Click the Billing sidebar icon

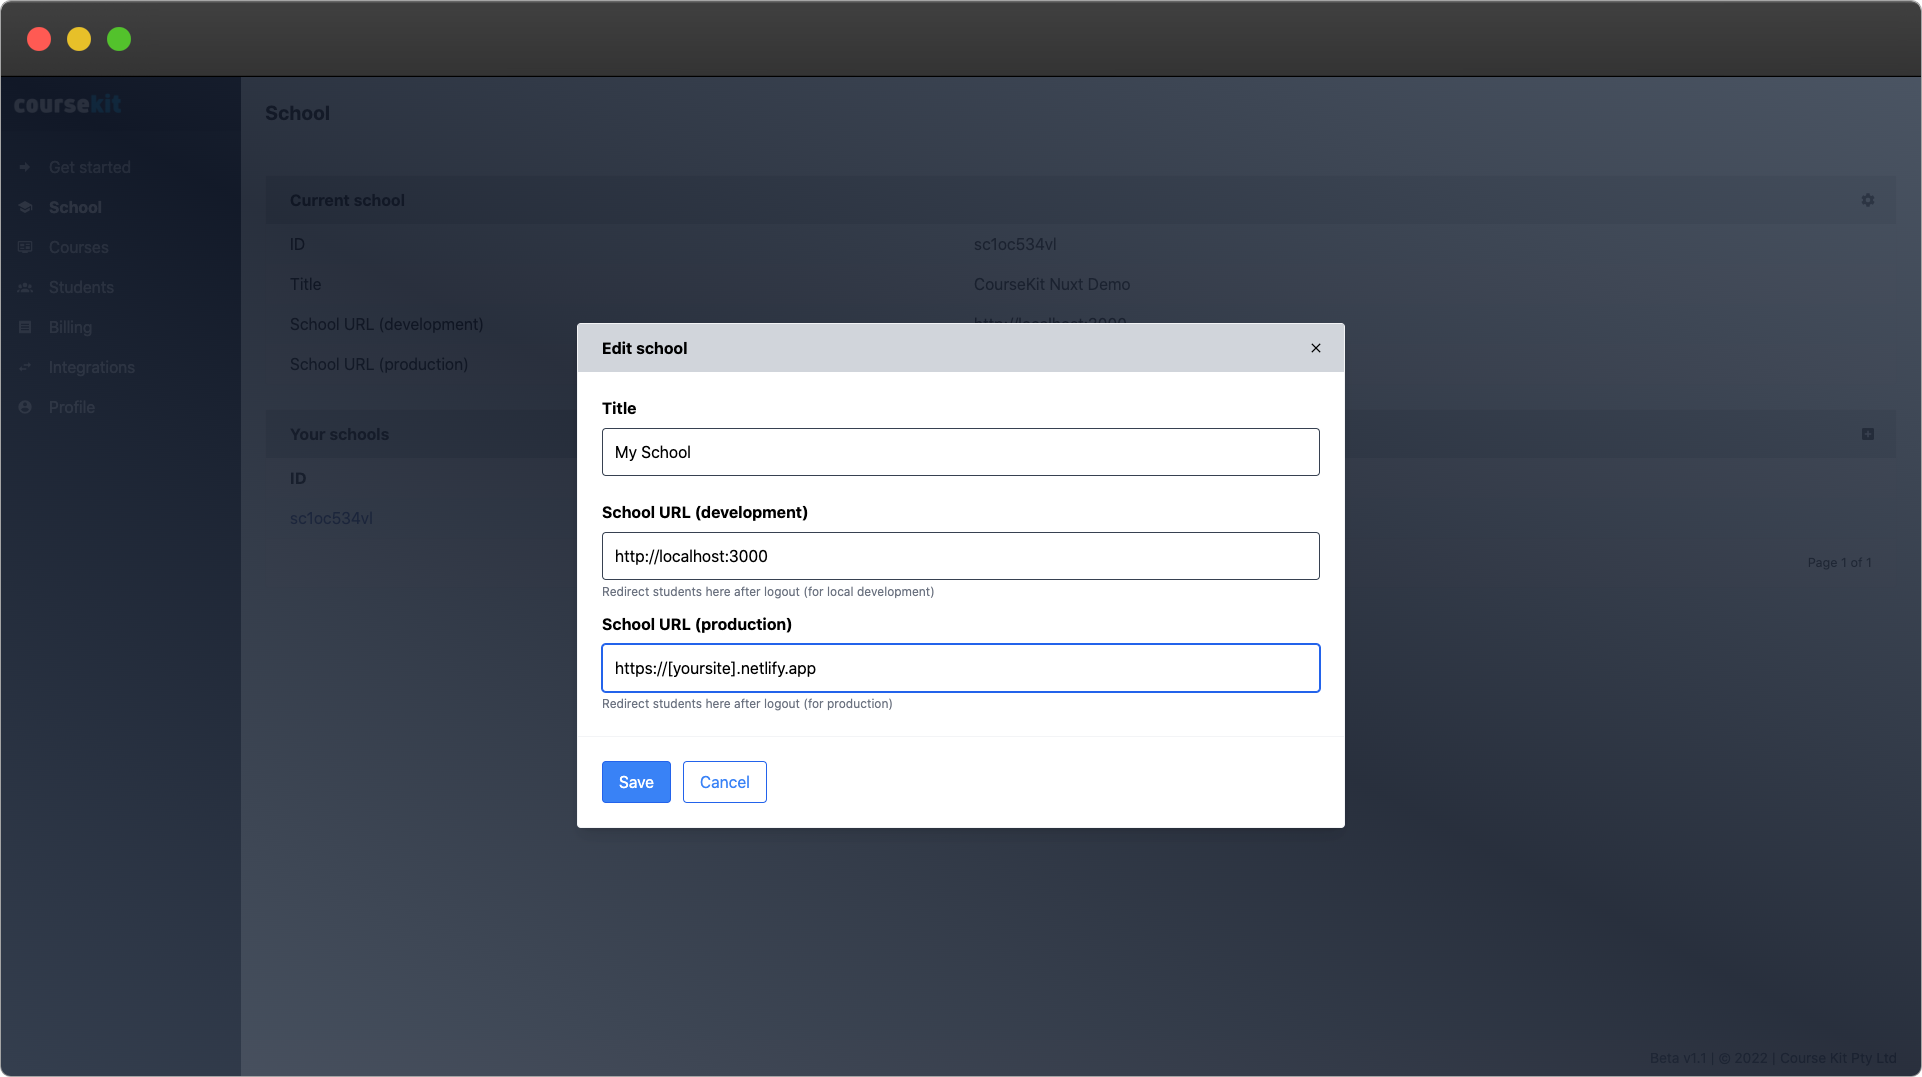coord(25,327)
